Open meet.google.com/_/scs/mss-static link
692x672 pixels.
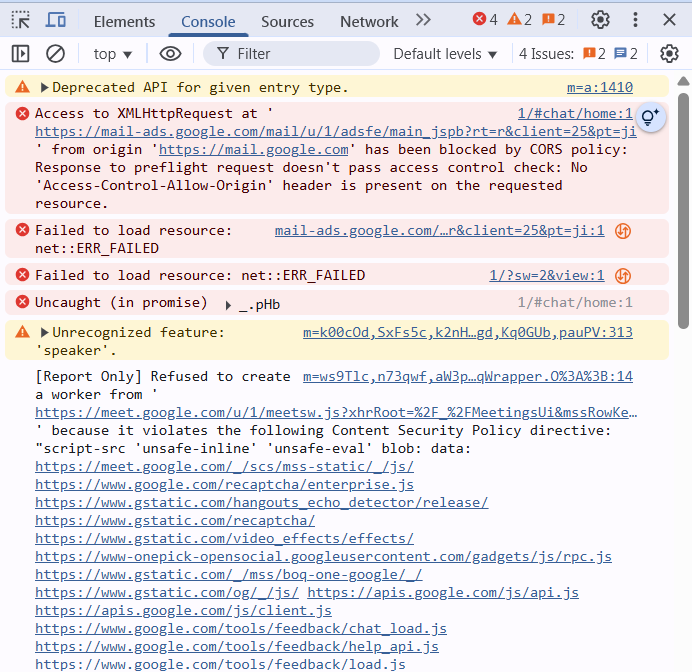[225, 466]
